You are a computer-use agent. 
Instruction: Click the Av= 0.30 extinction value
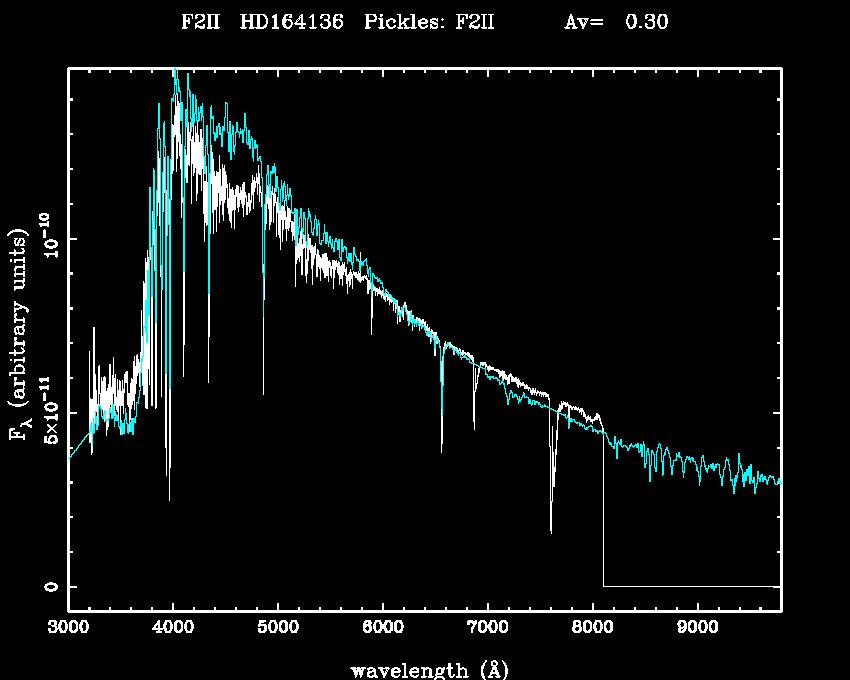[616, 22]
